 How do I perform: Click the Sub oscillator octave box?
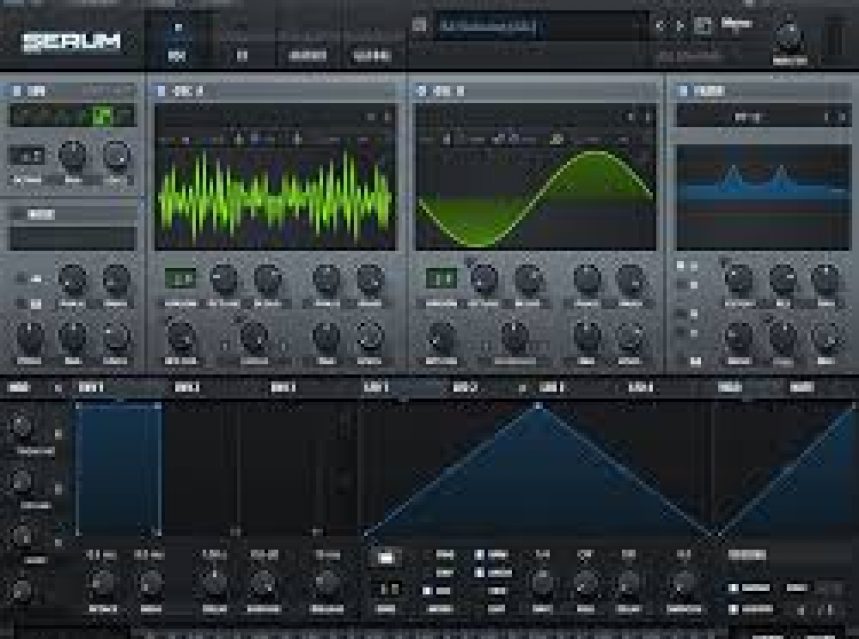[27, 156]
